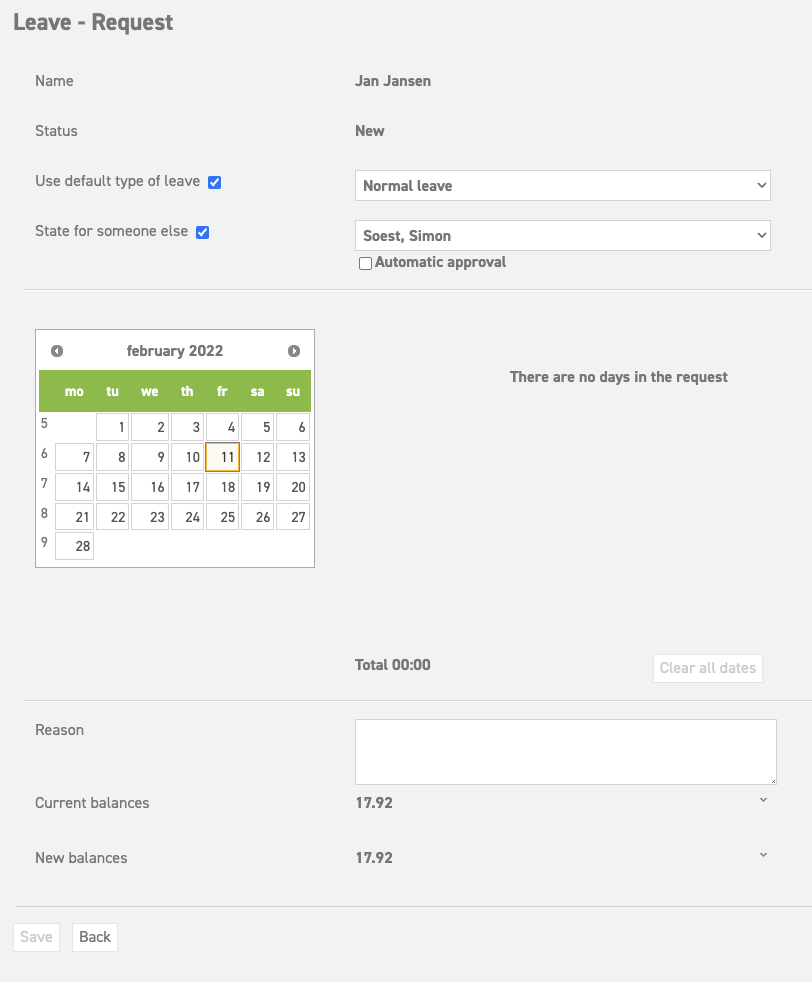Select February 28 on the calendar
Image resolution: width=812 pixels, height=982 pixels.
tap(76, 546)
